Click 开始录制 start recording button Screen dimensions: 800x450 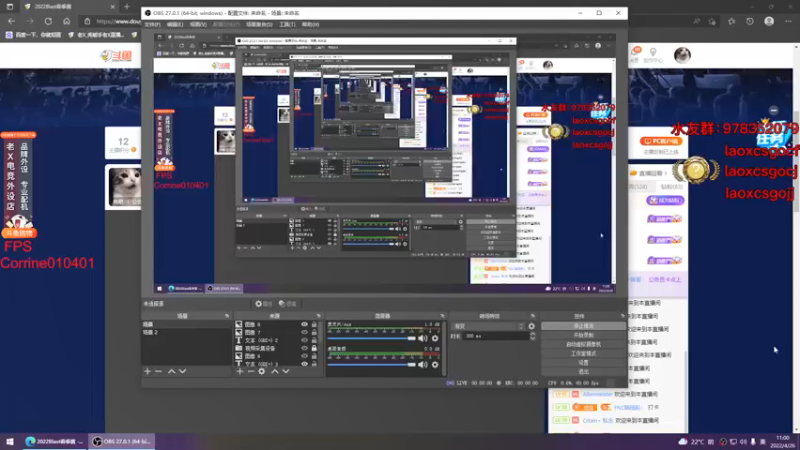(583, 335)
